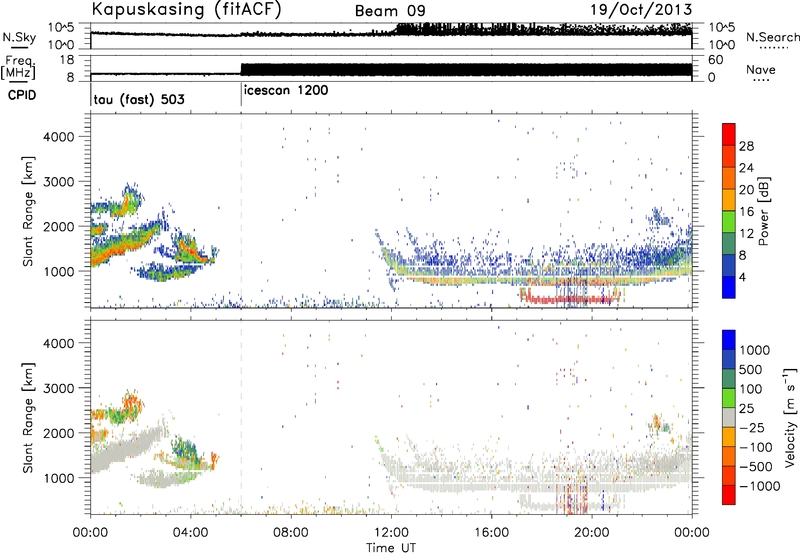The image size is (800, 554).
Task: Click blue bottom of Power color bar
Action: point(729,287)
